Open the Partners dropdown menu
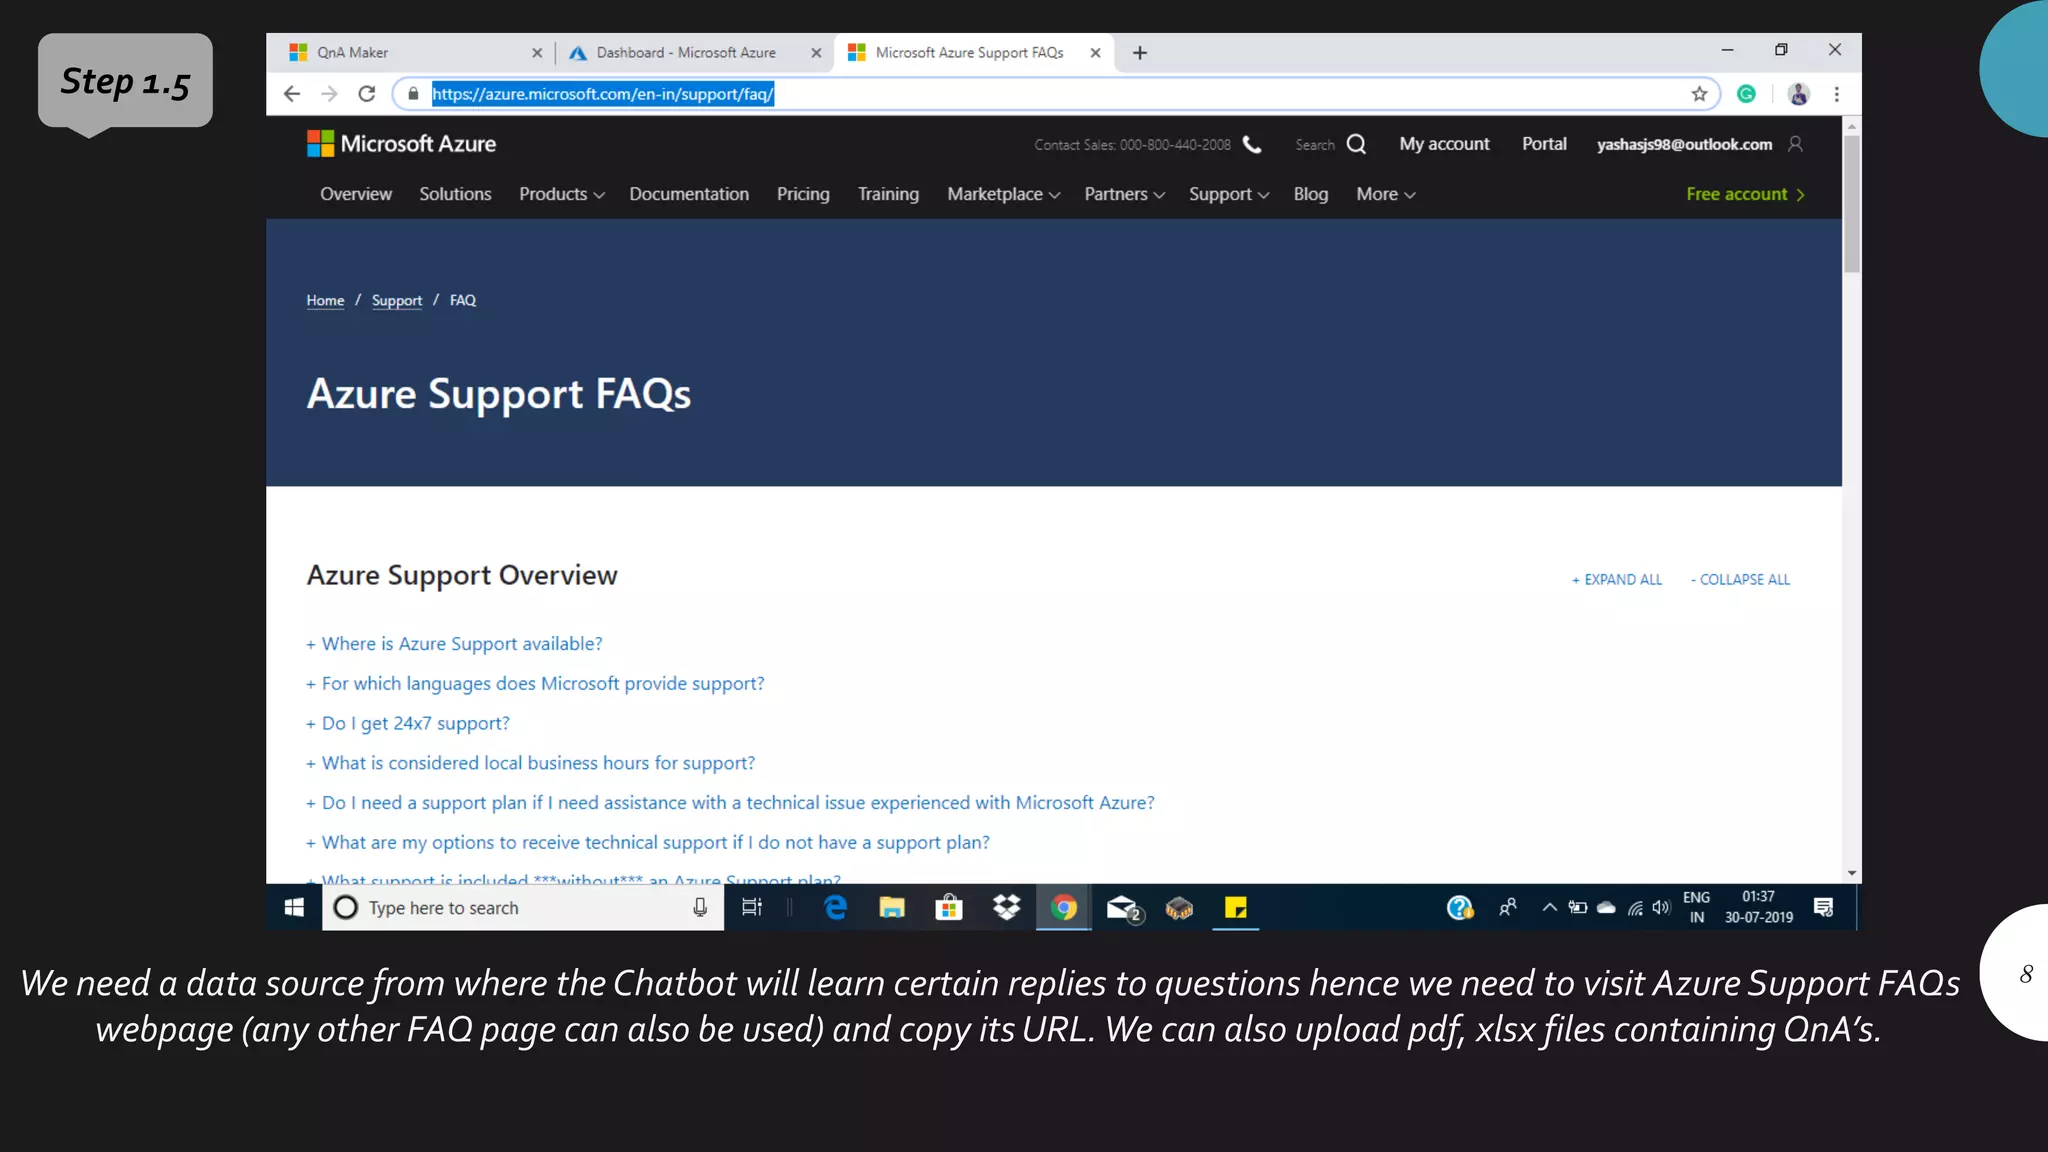 click(1125, 194)
